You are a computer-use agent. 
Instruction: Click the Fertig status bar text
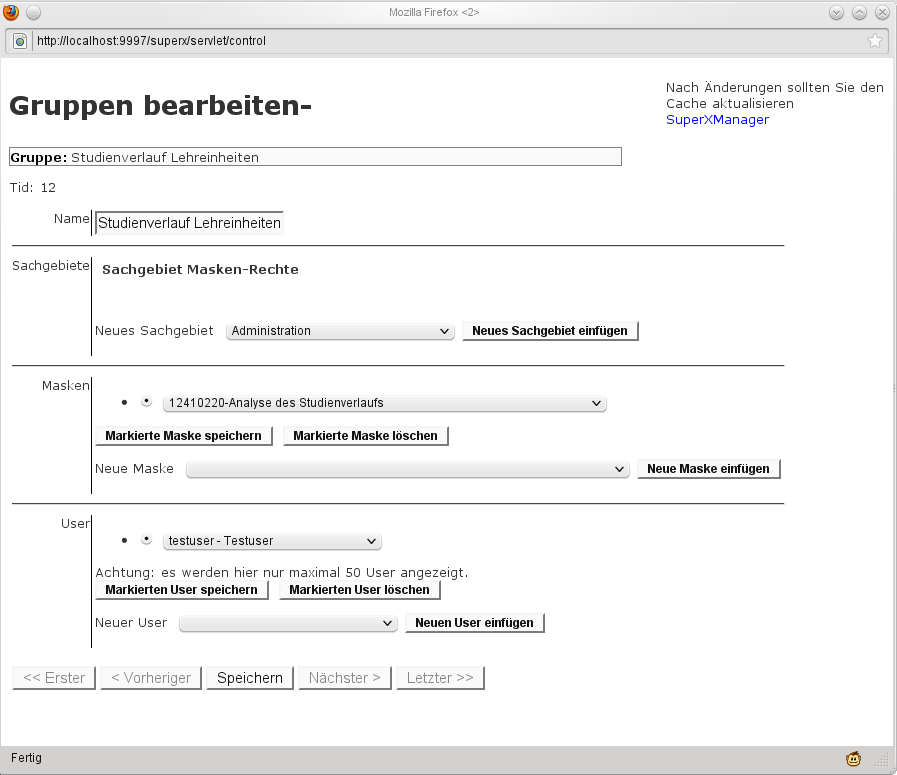[26, 758]
